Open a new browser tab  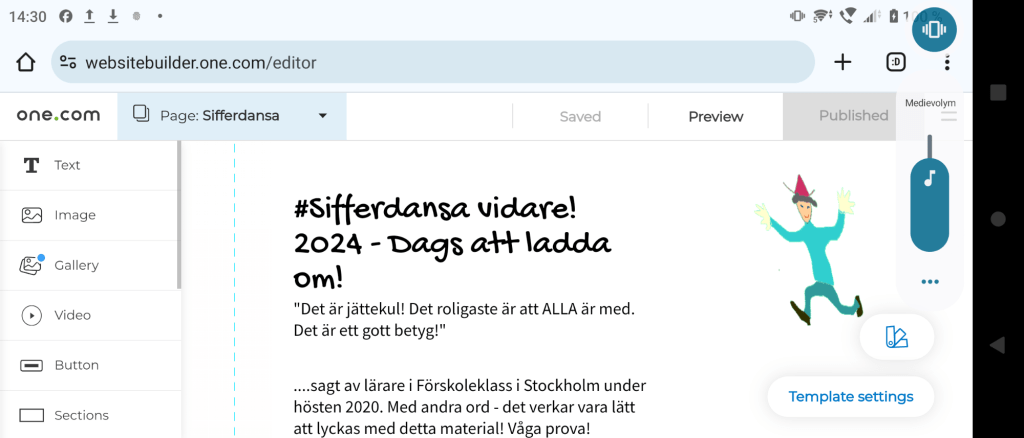click(843, 62)
